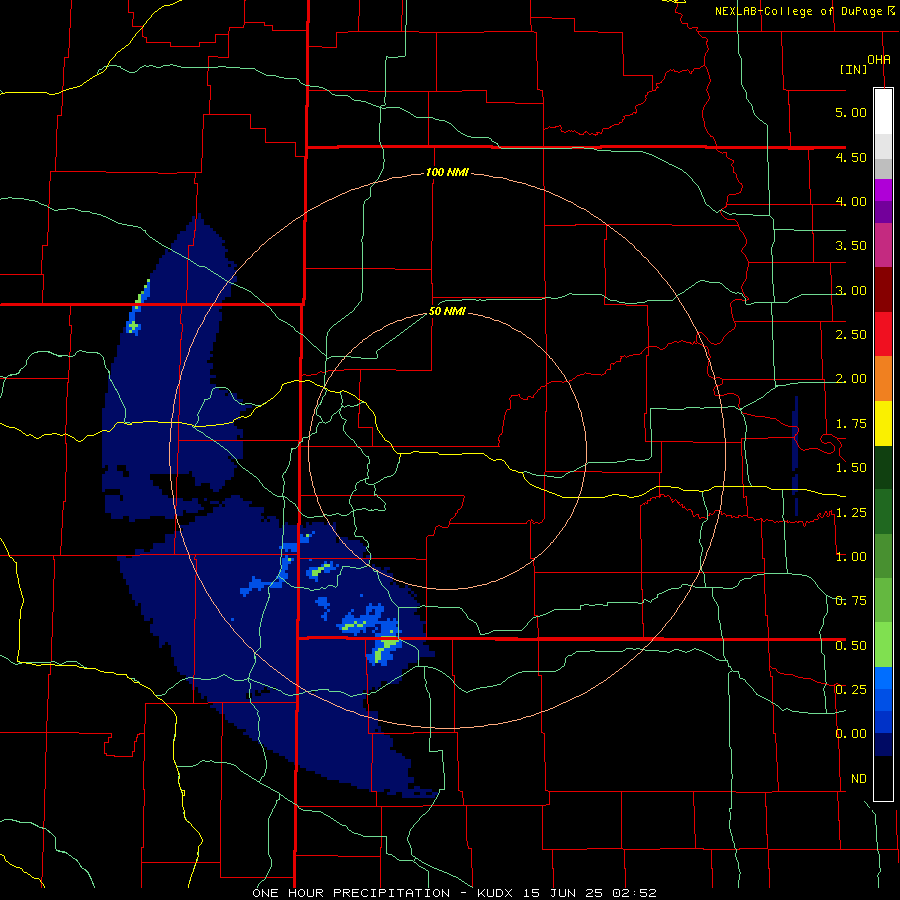Click the 1.25 scale value
The image size is (900, 900).
coord(851,513)
